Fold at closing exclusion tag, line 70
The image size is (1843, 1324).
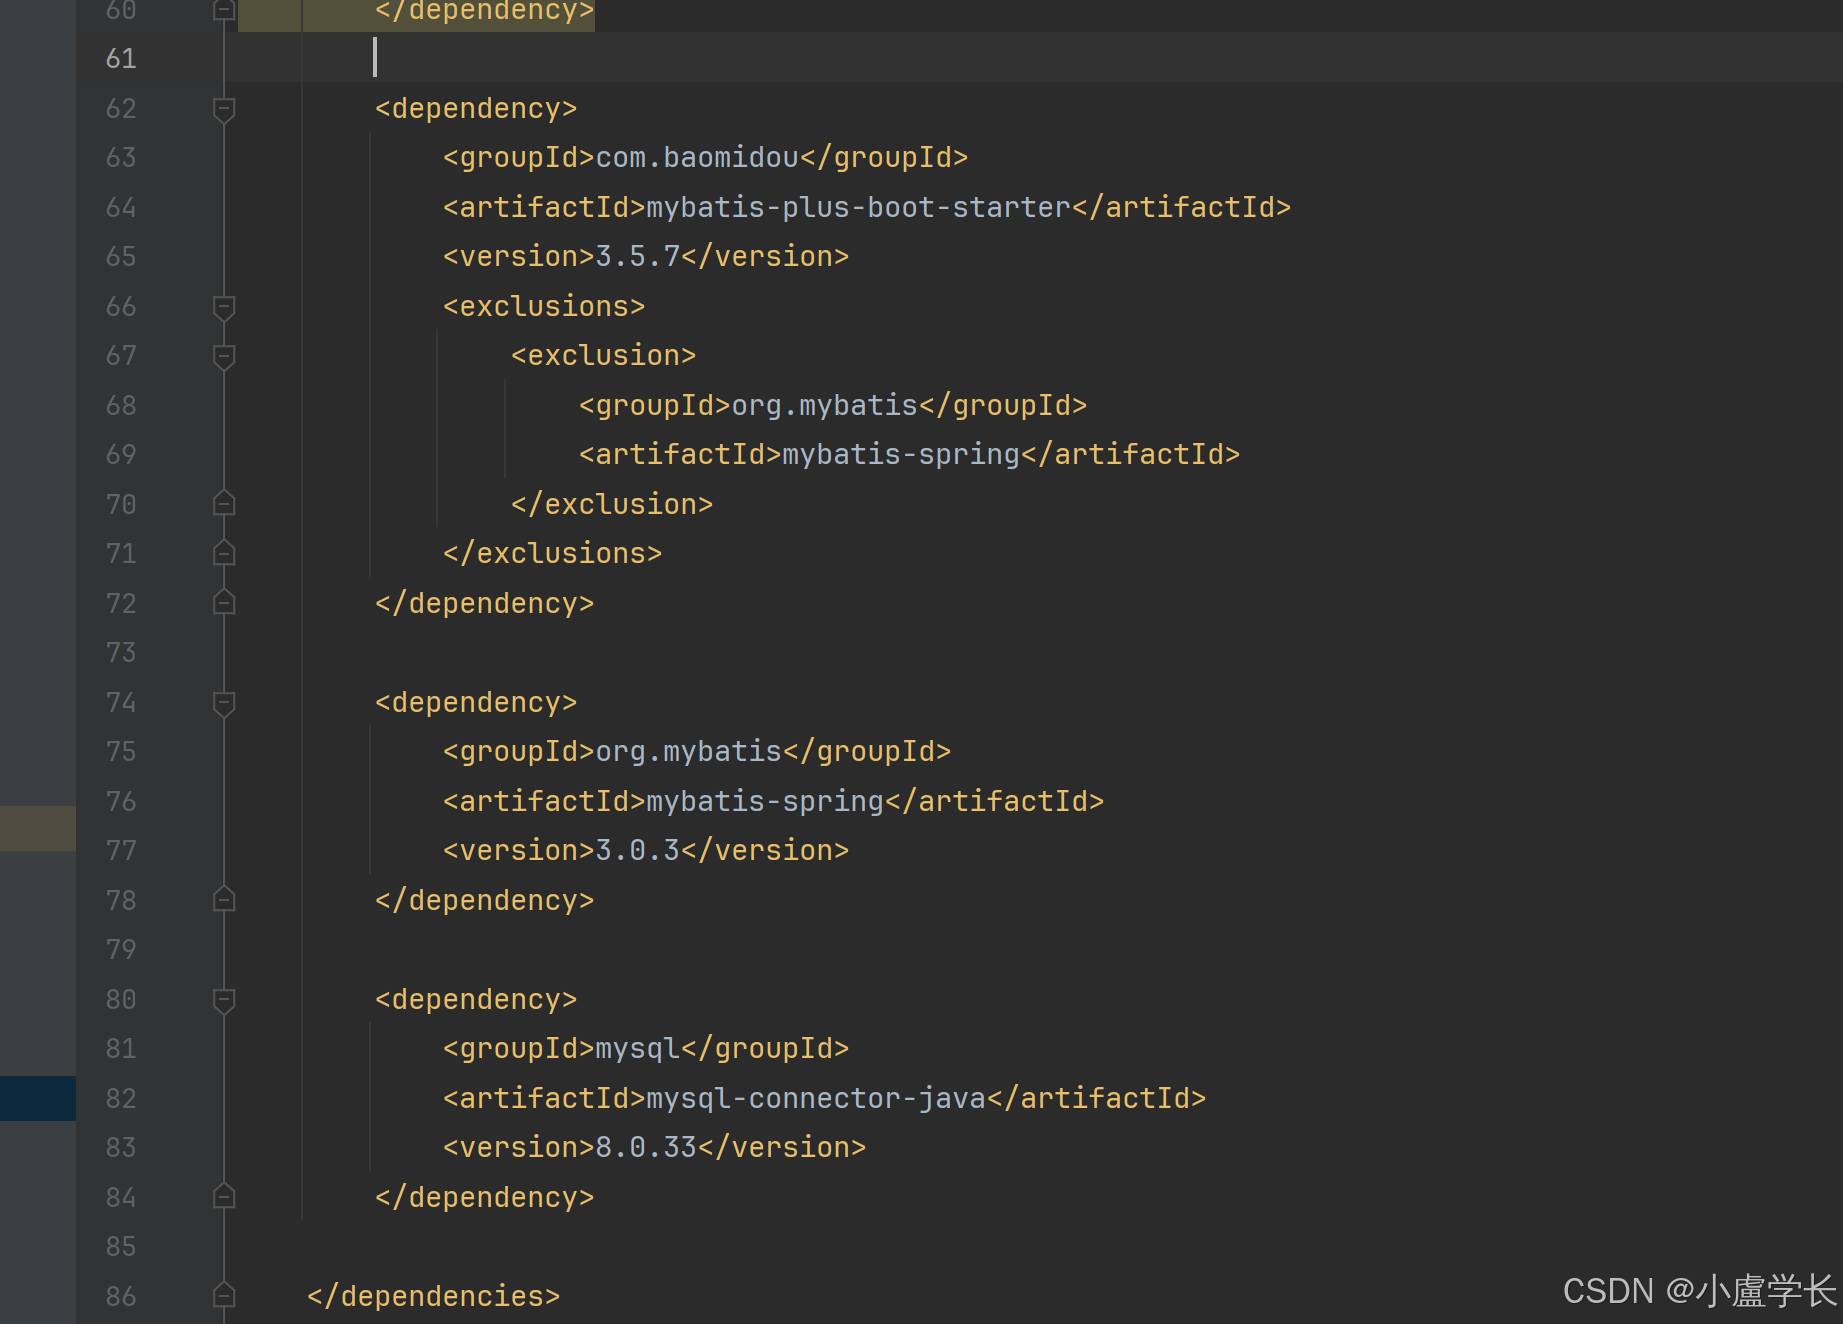coord(224,503)
